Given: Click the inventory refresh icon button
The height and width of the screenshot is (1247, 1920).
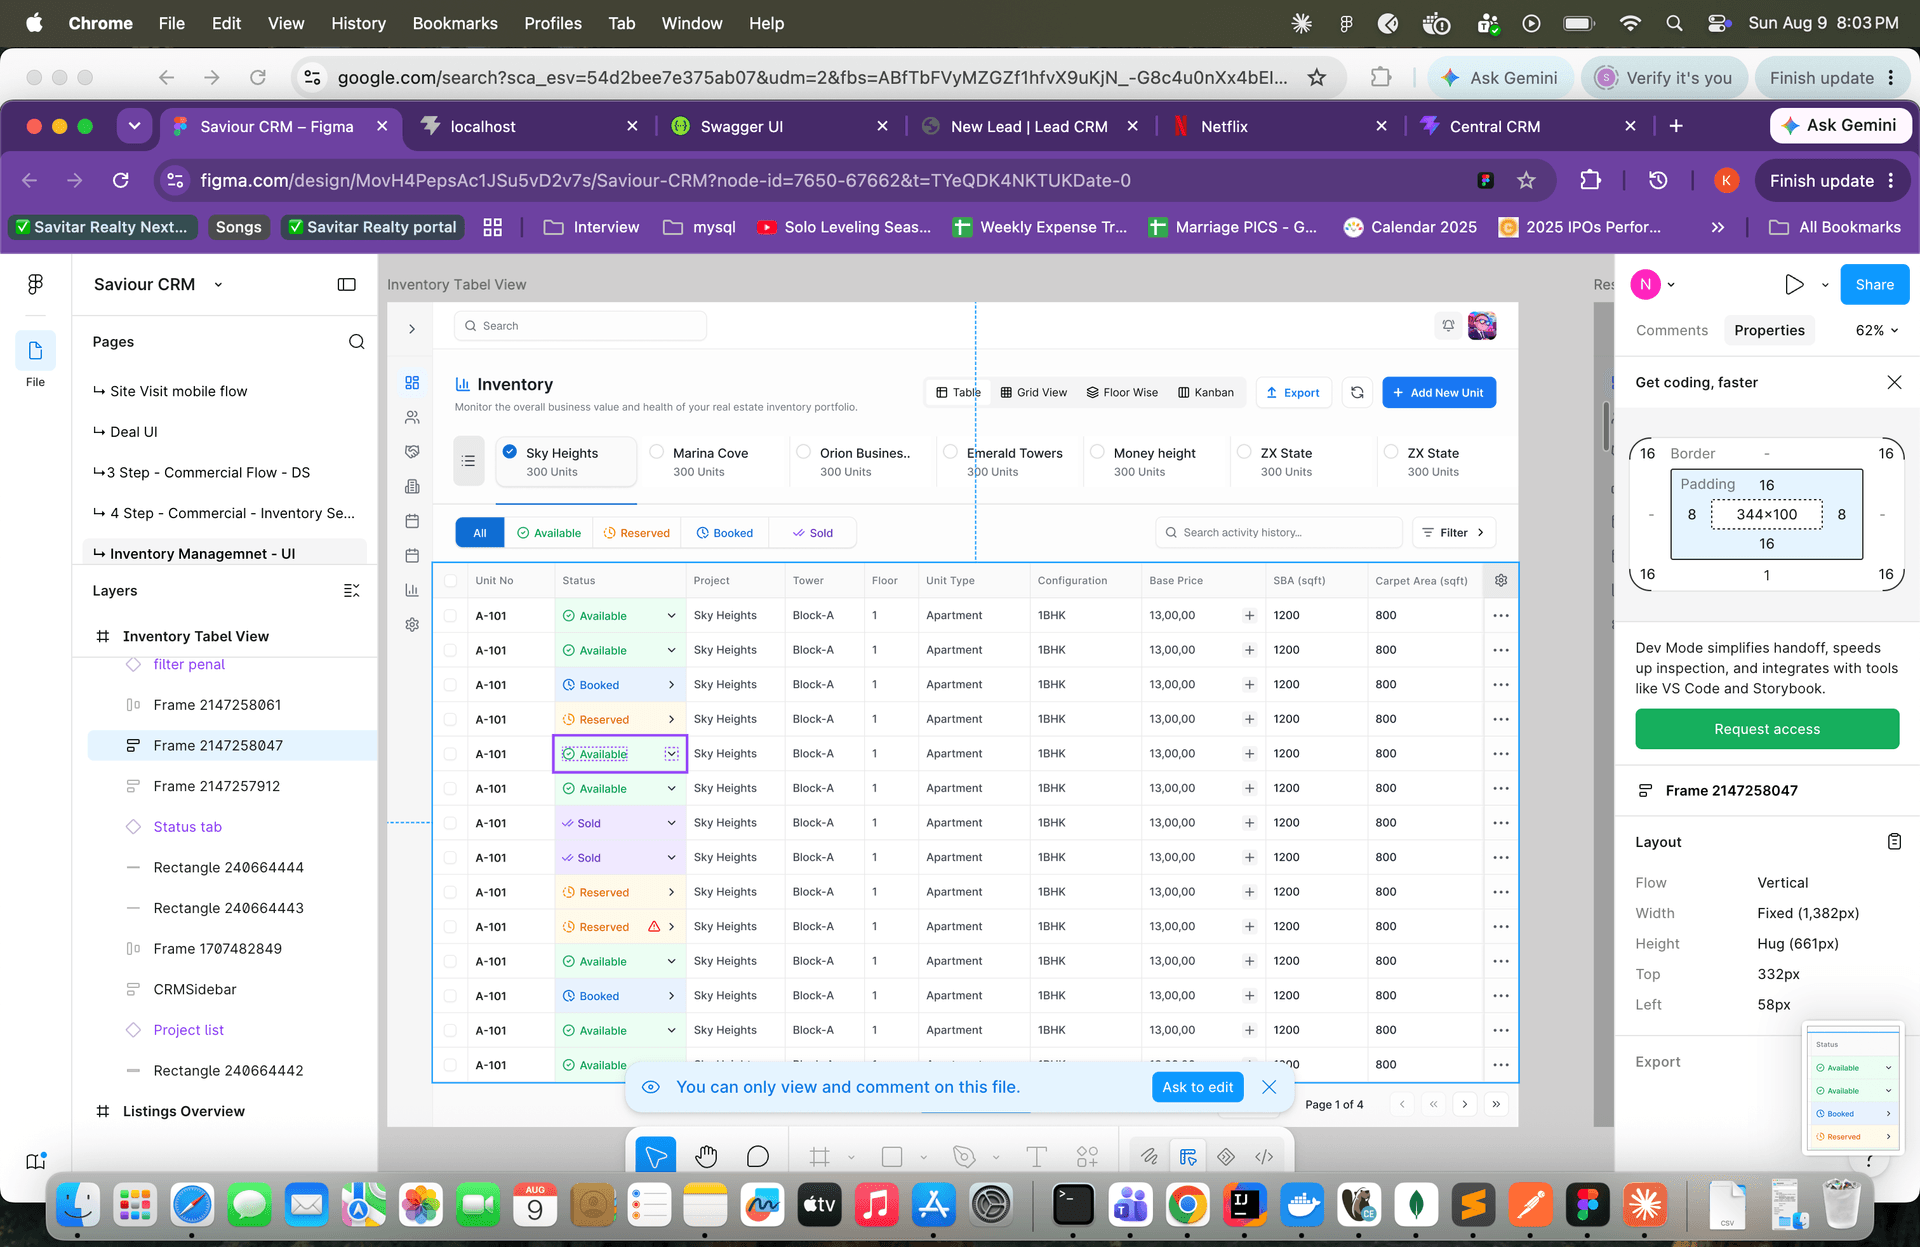Looking at the screenshot, I should pyautogui.click(x=1357, y=393).
